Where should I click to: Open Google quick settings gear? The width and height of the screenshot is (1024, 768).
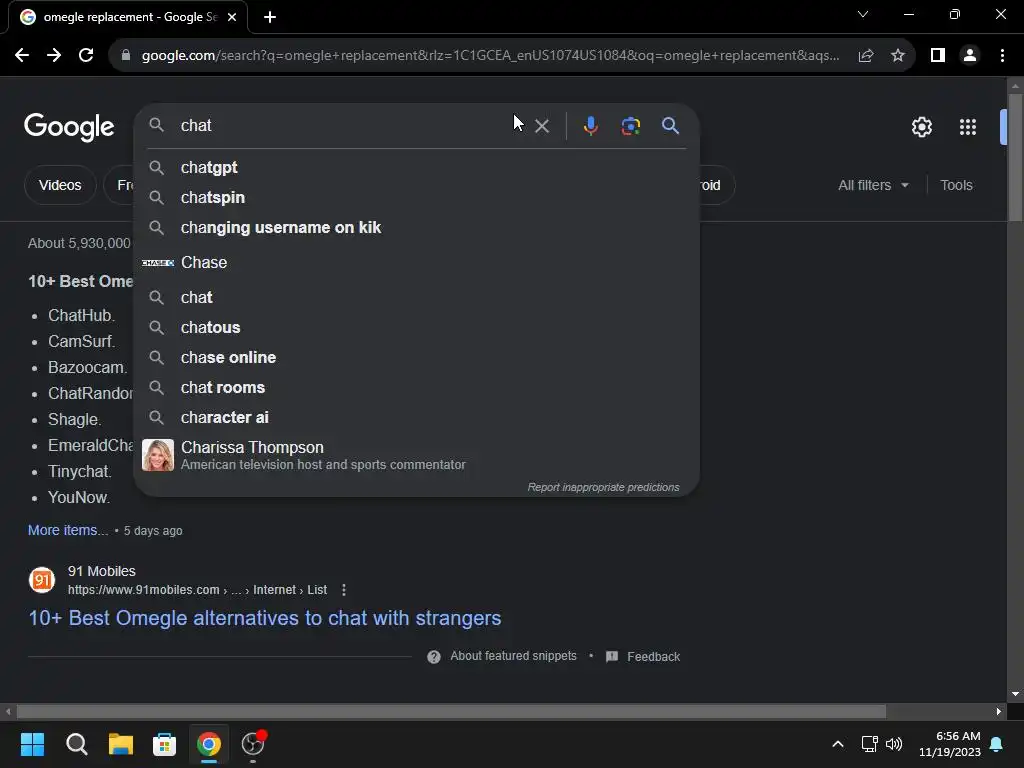921,127
